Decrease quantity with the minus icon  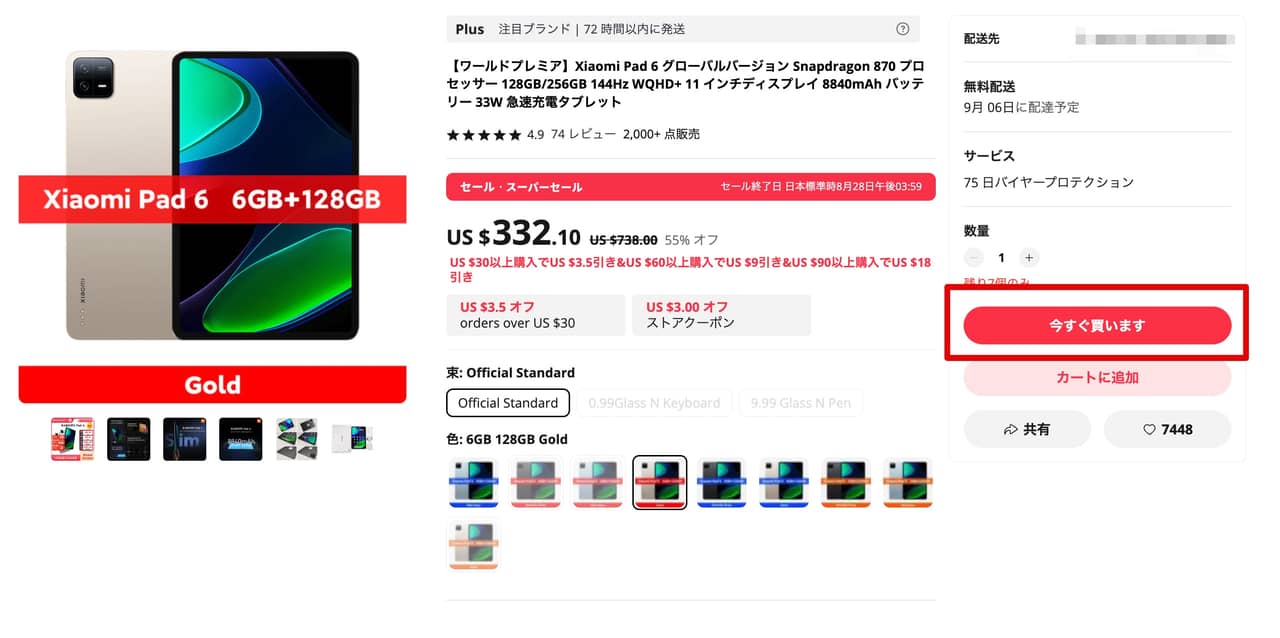click(973, 258)
